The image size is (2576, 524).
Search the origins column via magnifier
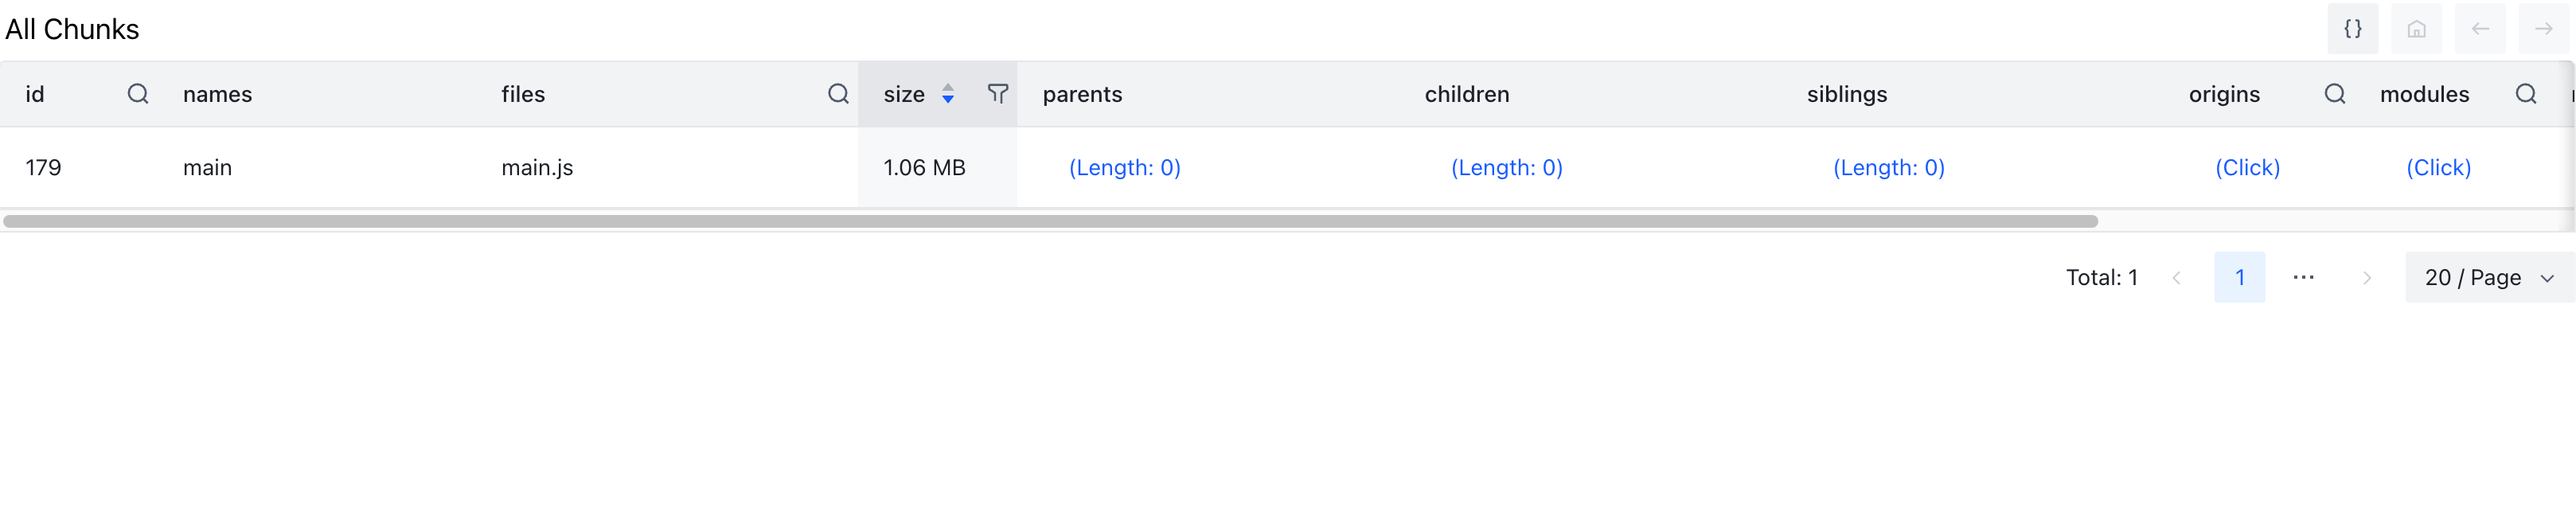pyautogui.click(x=2334, y=94)
